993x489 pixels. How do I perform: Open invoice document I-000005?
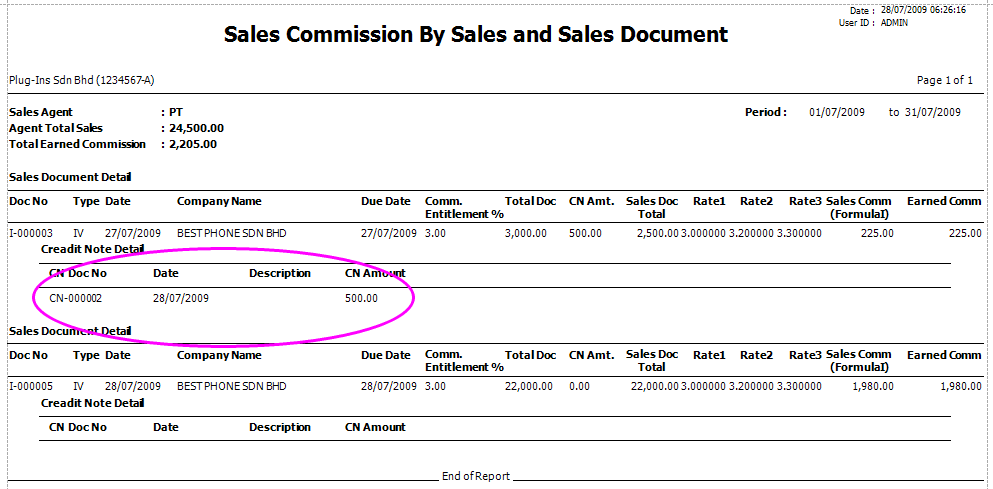pyautogui.click(x=31, y=386)
